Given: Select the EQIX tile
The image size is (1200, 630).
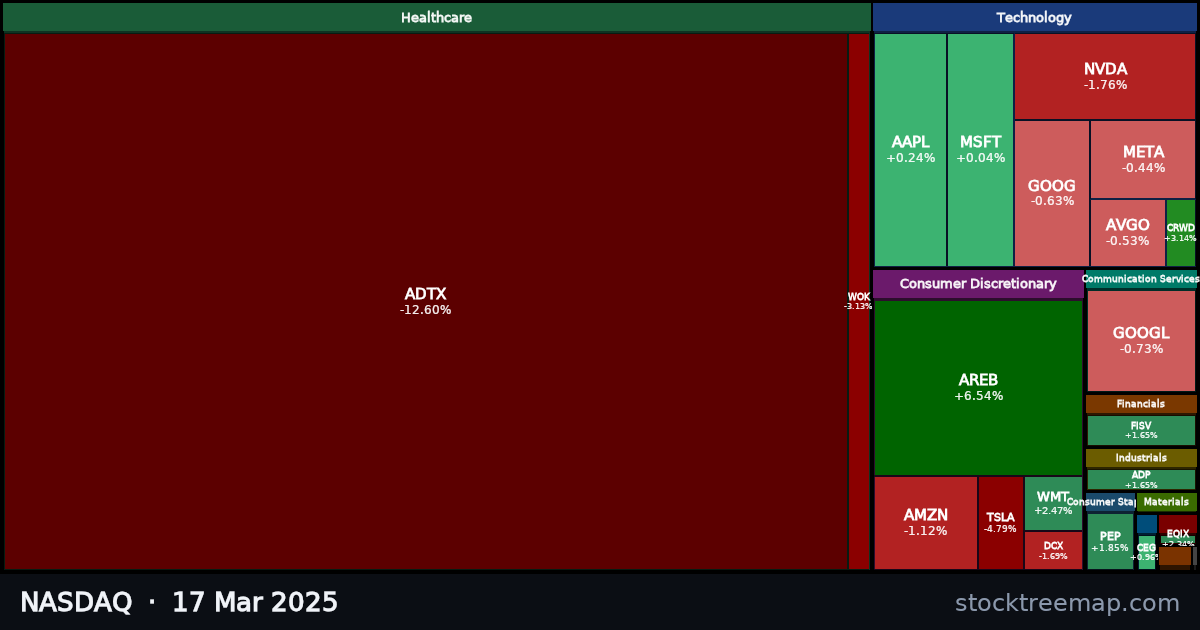Looking at the screenshot, I should (x=1178, y=539).
